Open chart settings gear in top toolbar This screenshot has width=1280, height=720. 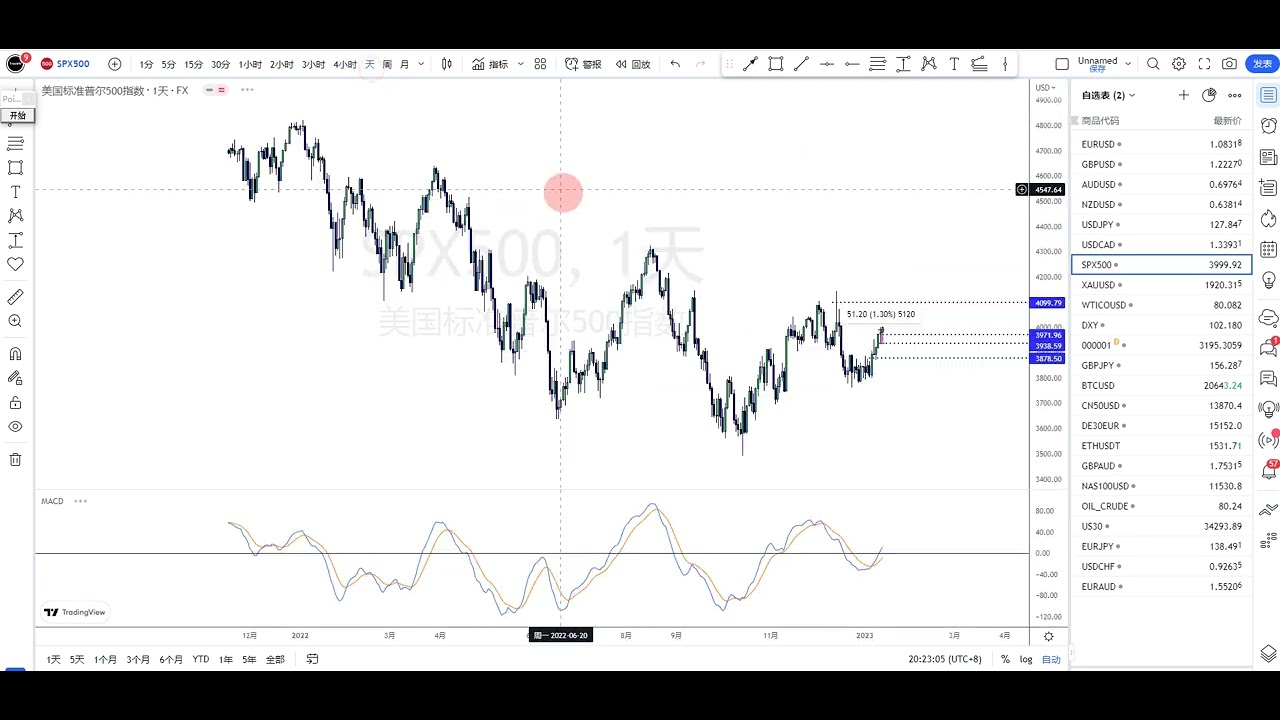[1179, 64]
